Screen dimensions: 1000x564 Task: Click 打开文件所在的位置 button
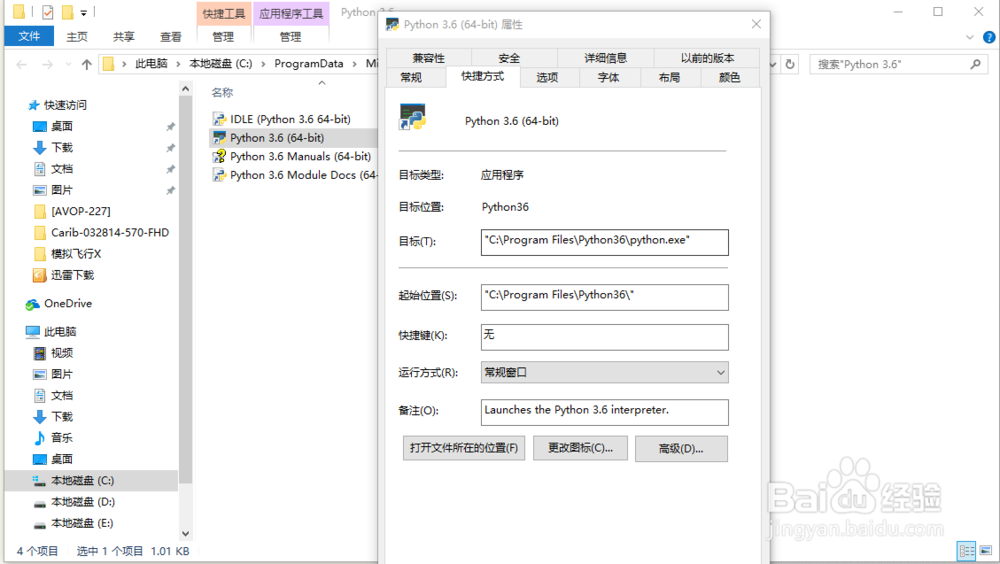464,449
